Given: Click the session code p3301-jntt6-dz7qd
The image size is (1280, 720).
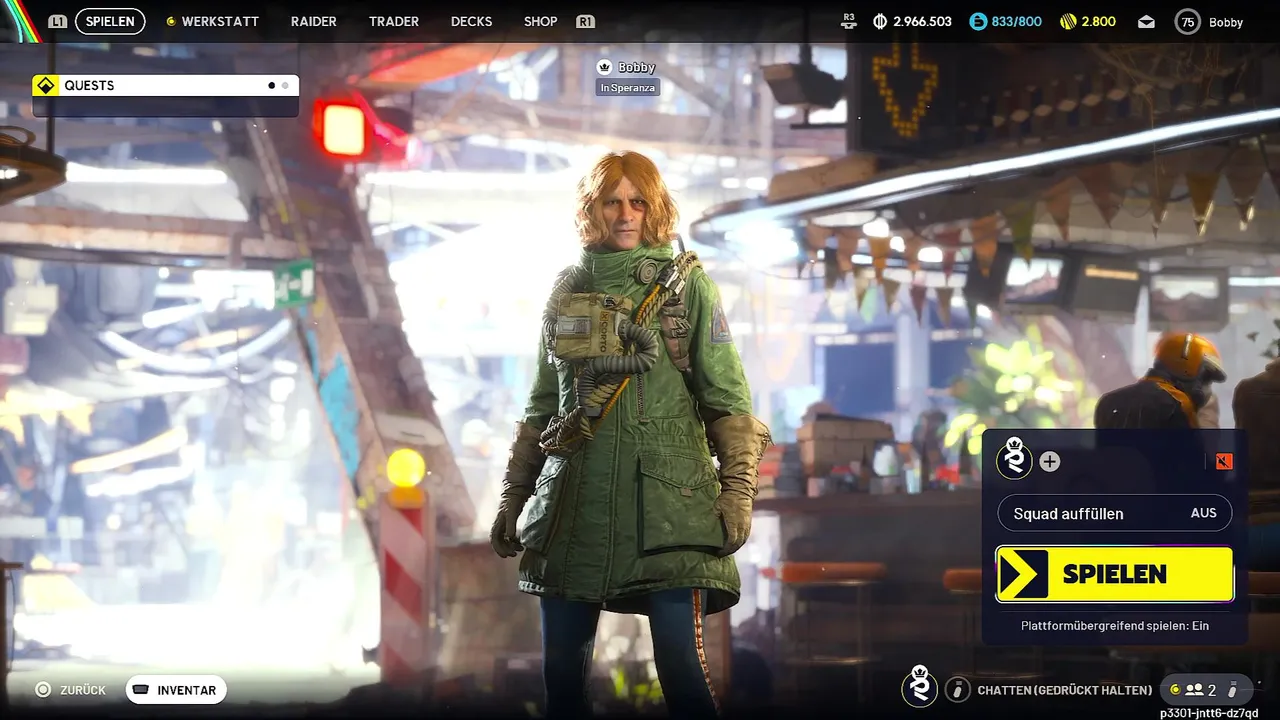Looking at the screenshot, I should [x=1209, y=712].
